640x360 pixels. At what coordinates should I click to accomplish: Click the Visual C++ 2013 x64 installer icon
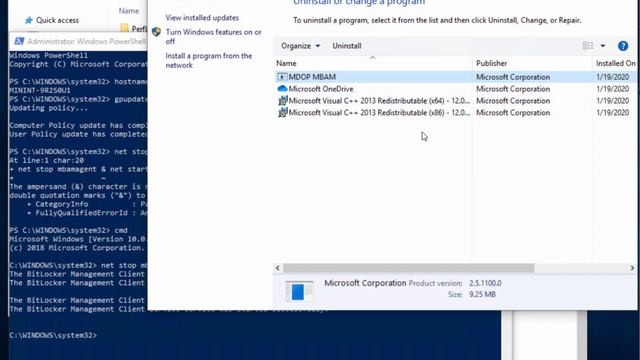(x=282, y=100)
